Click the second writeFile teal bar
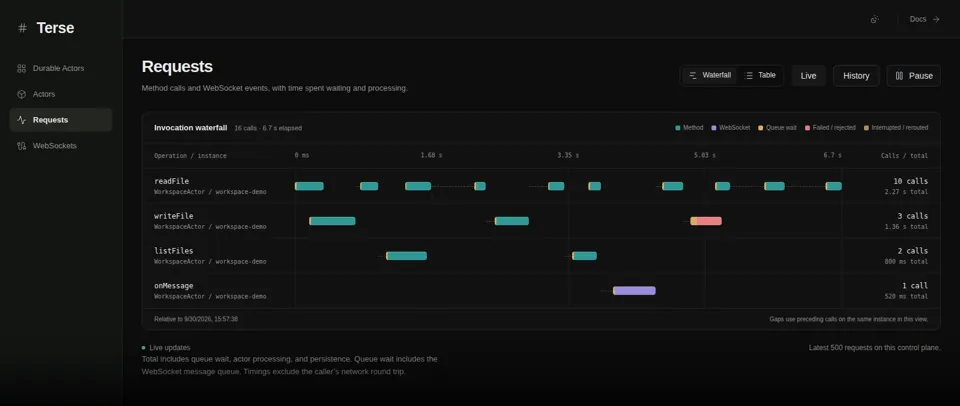Viewport: 960px width, 406px height. (x=512, y=221)
